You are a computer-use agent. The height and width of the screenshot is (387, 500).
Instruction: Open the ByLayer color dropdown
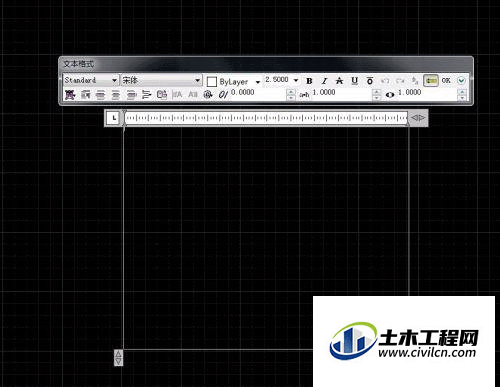[x=258, y=82]
